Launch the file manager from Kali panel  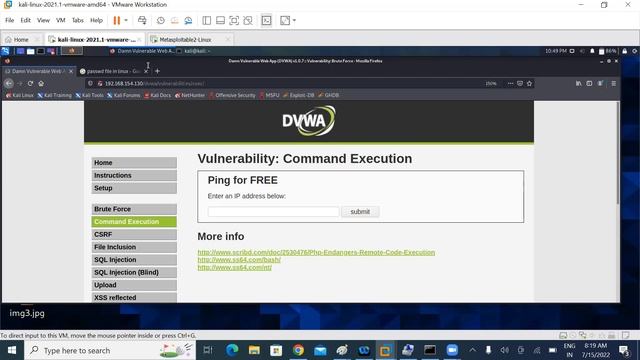(x=31, y=51)
